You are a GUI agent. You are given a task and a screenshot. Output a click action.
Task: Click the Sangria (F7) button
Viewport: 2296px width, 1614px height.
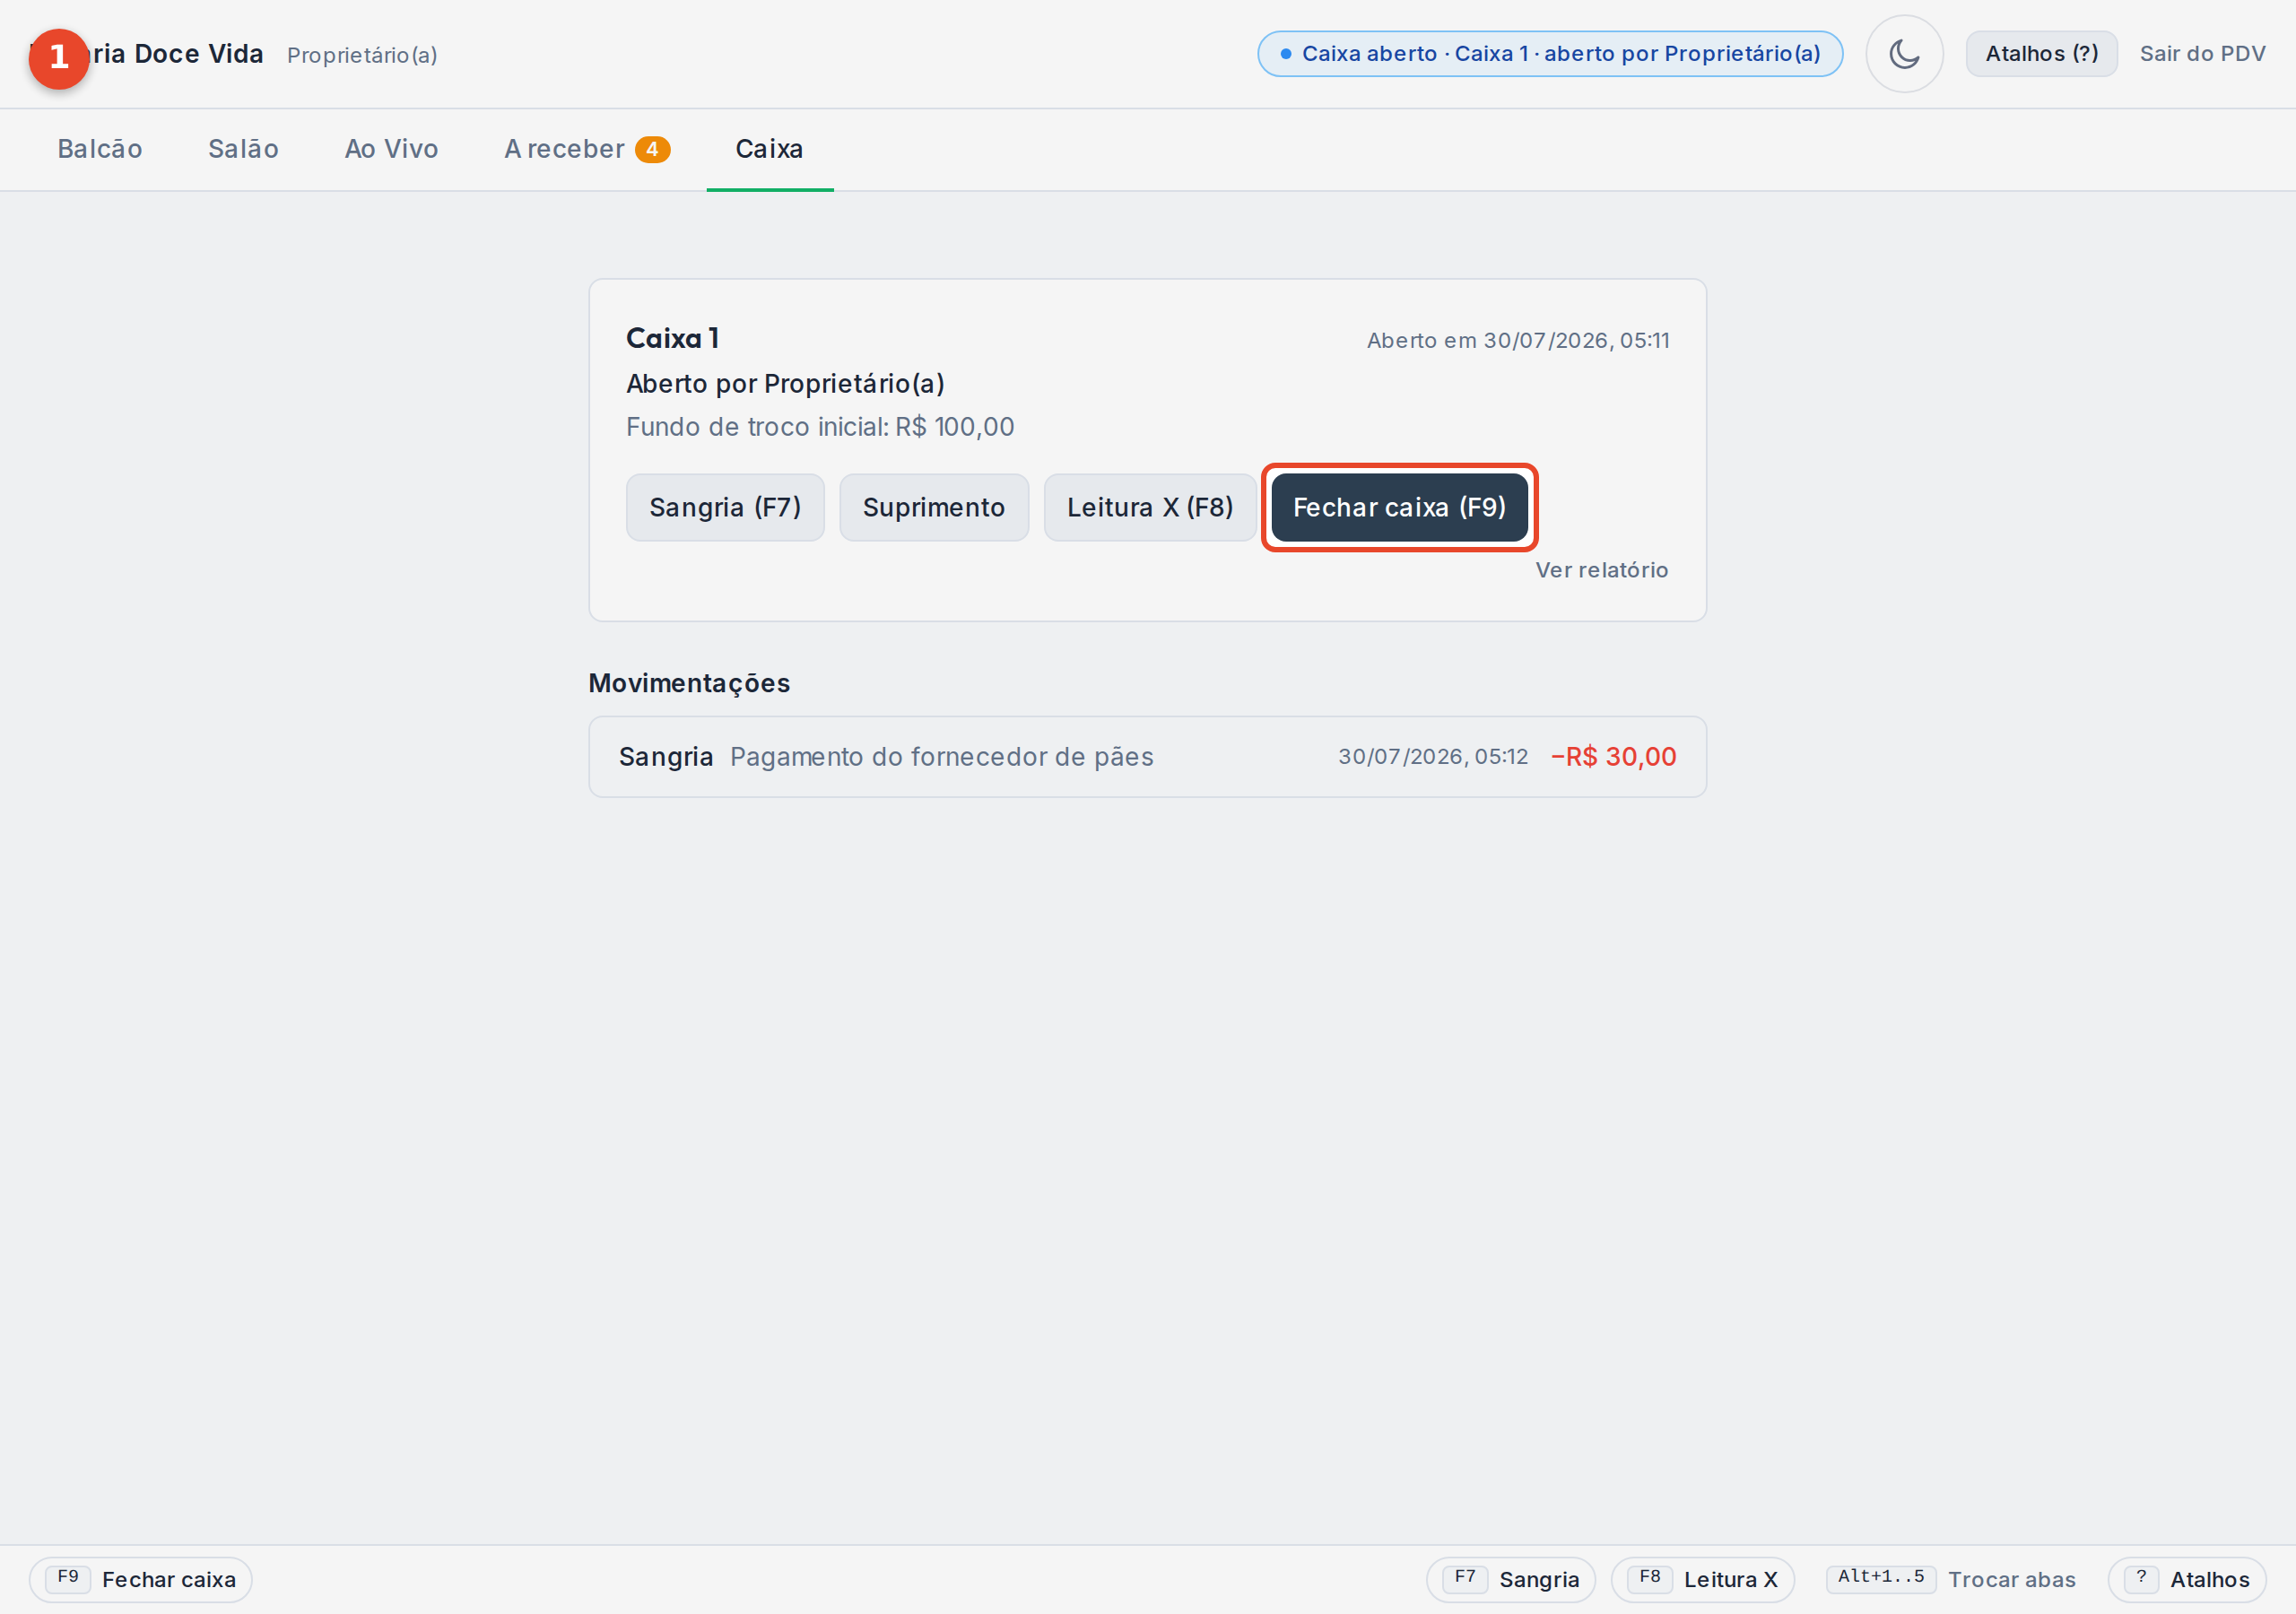pyautogui.click(x=725, y=507)
